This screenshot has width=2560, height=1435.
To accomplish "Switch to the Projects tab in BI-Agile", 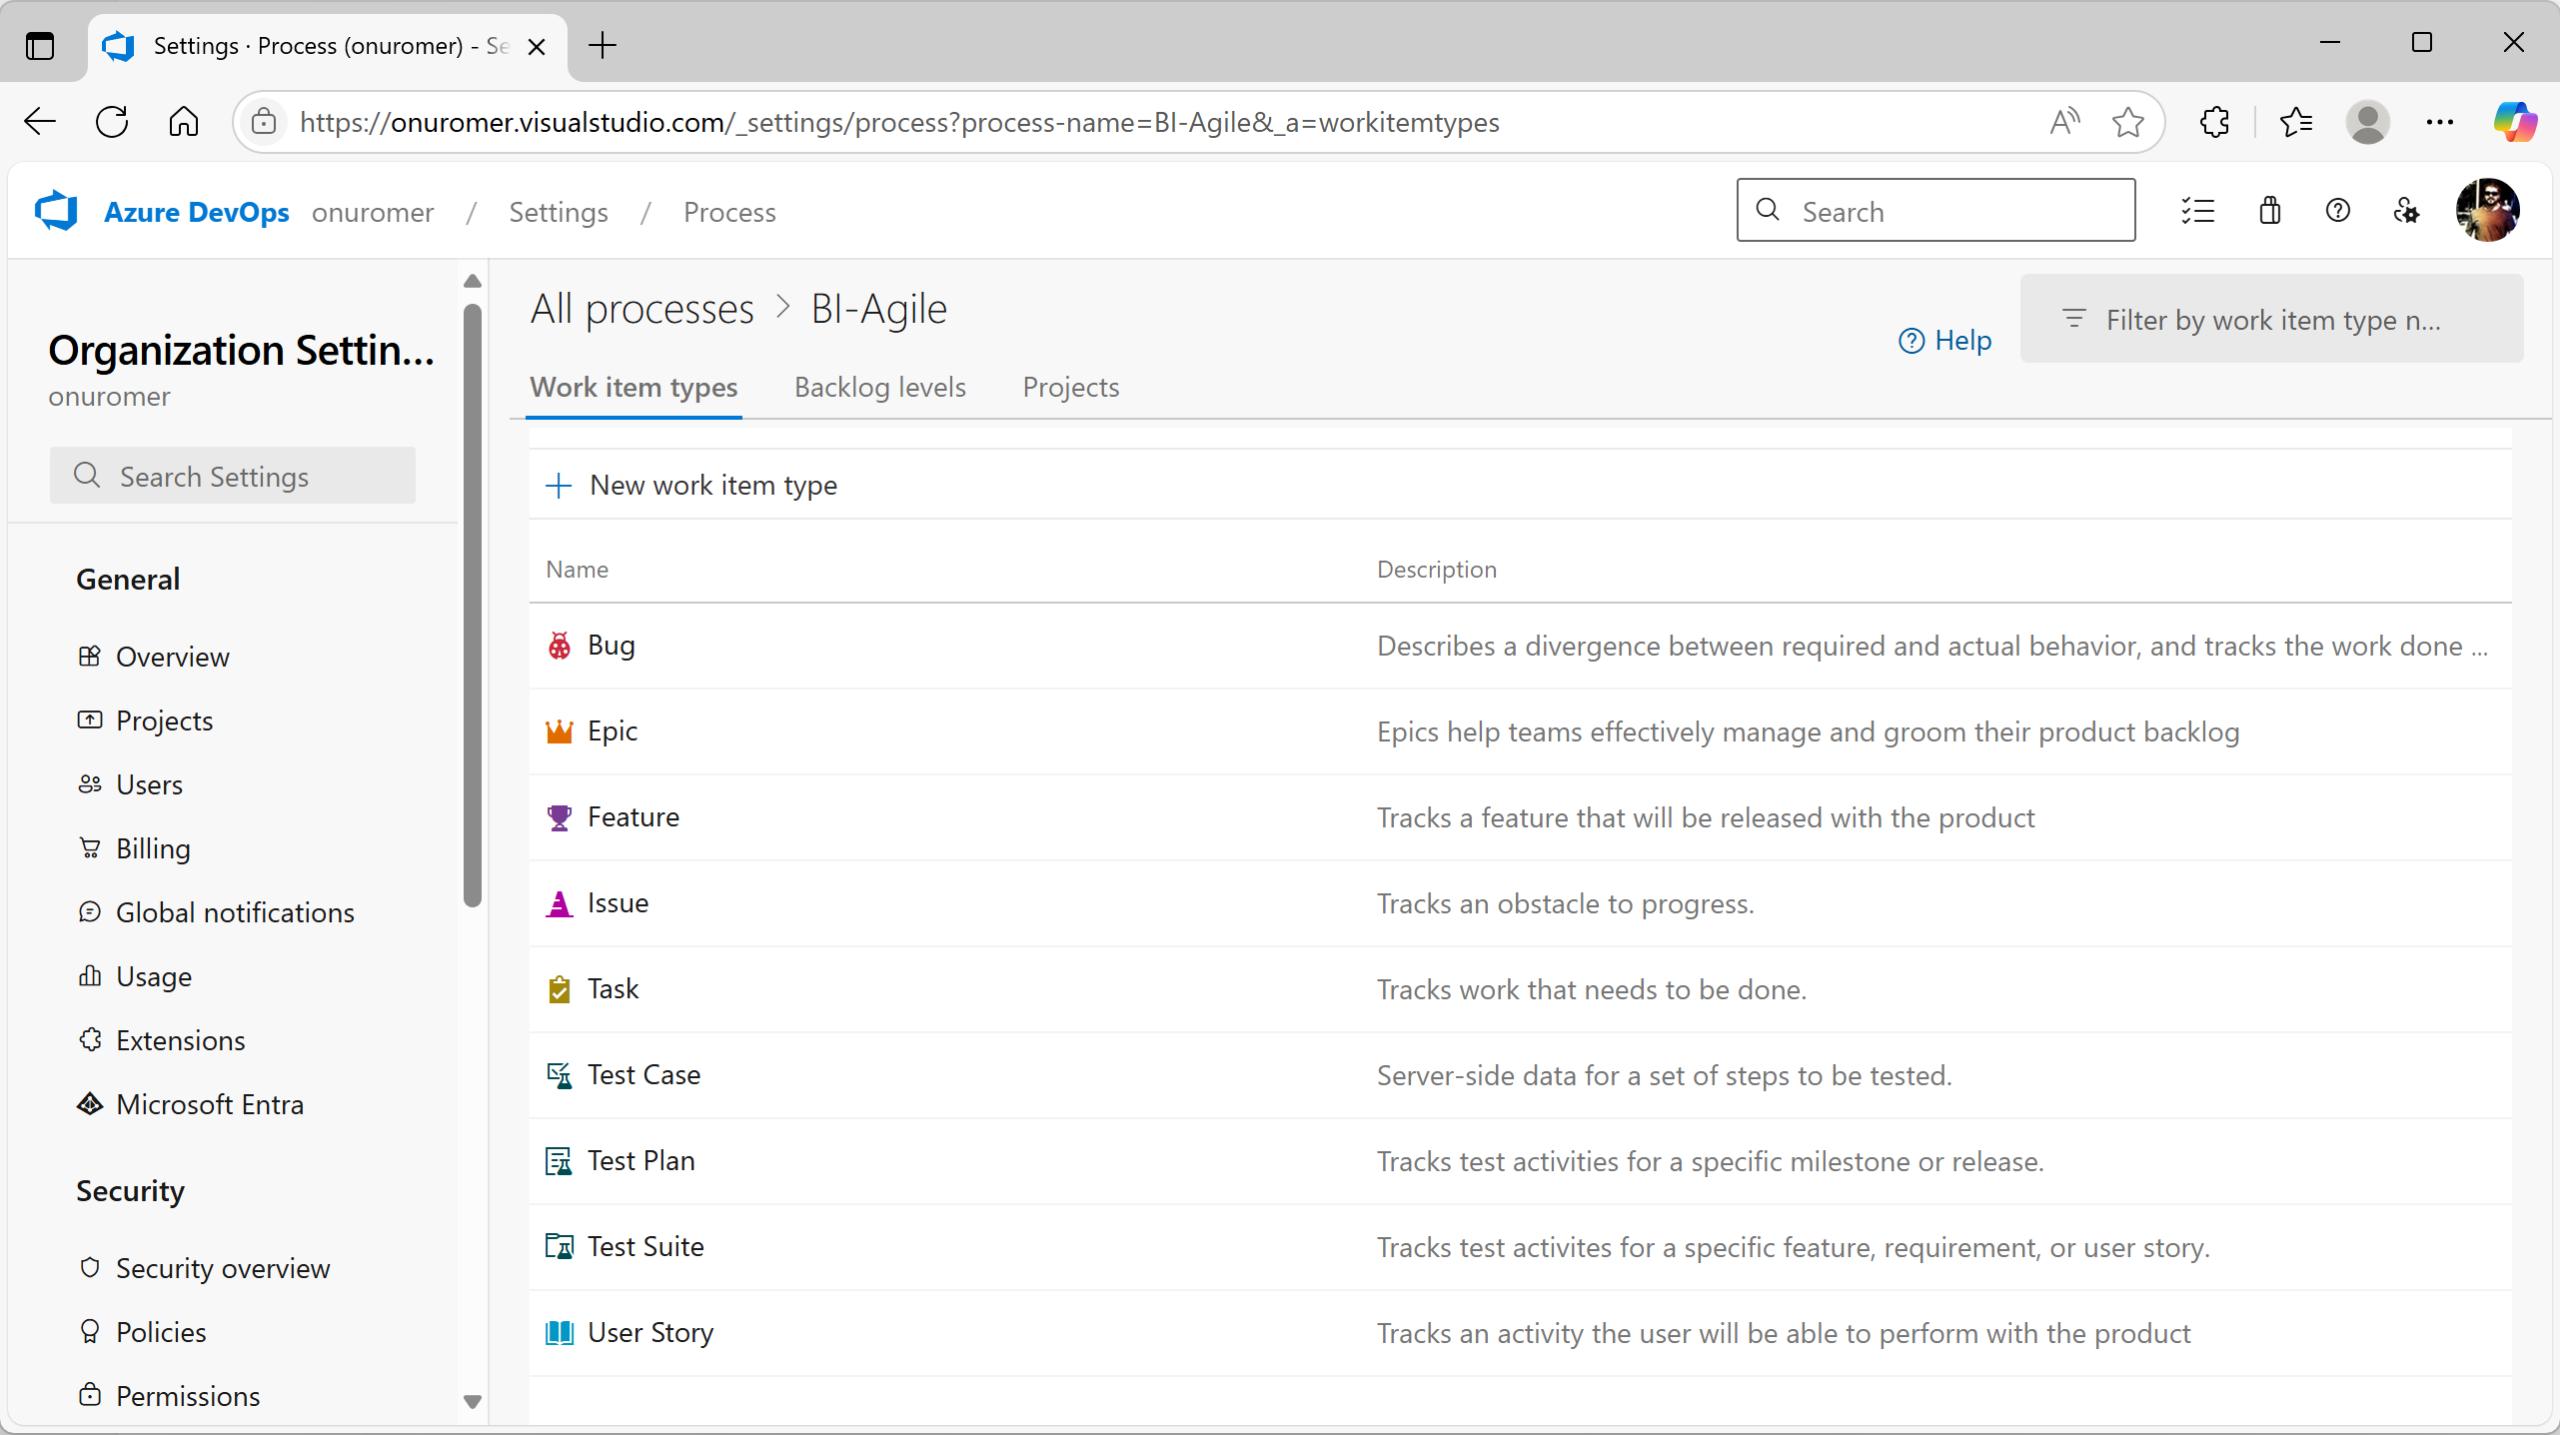I will [1070, 388].
